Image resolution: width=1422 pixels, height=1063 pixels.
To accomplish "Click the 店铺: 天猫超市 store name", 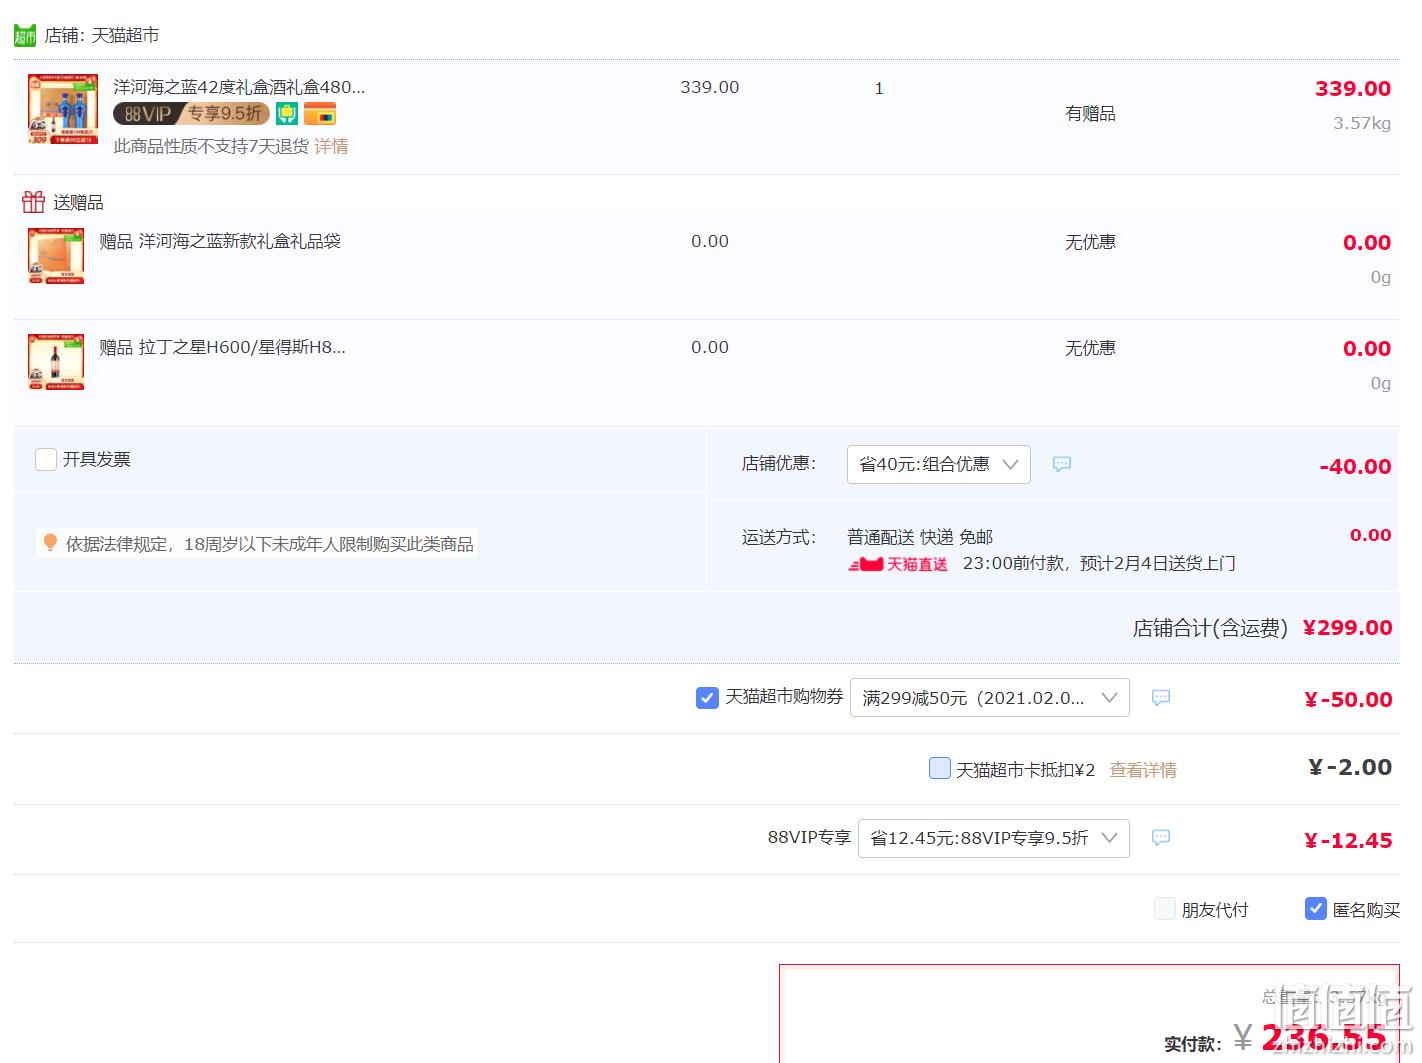I will pos(102,36).
